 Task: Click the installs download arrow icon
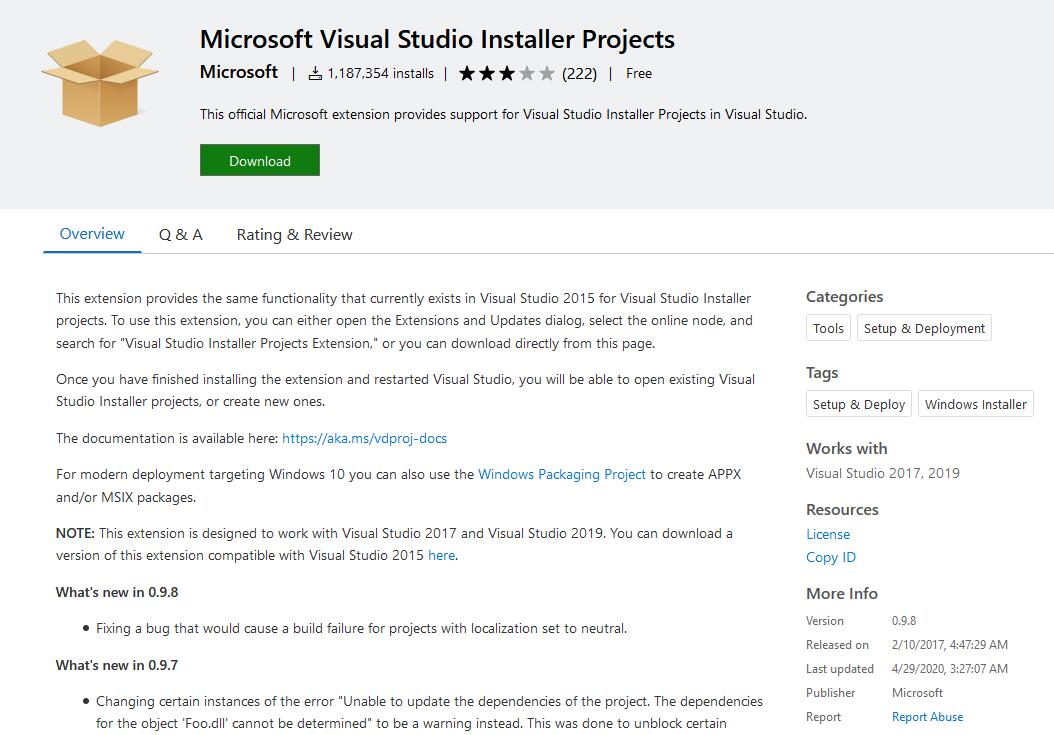pyautogui.click(x=315, y=74)
